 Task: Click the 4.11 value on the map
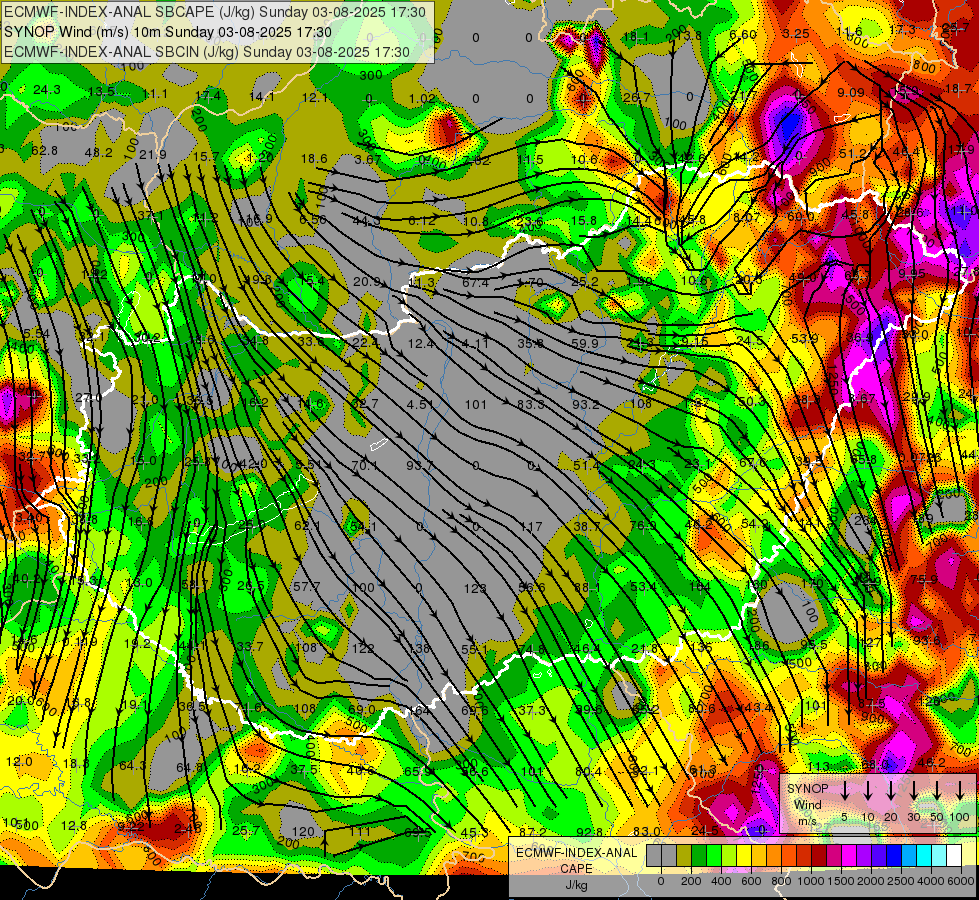pos(475,344)
